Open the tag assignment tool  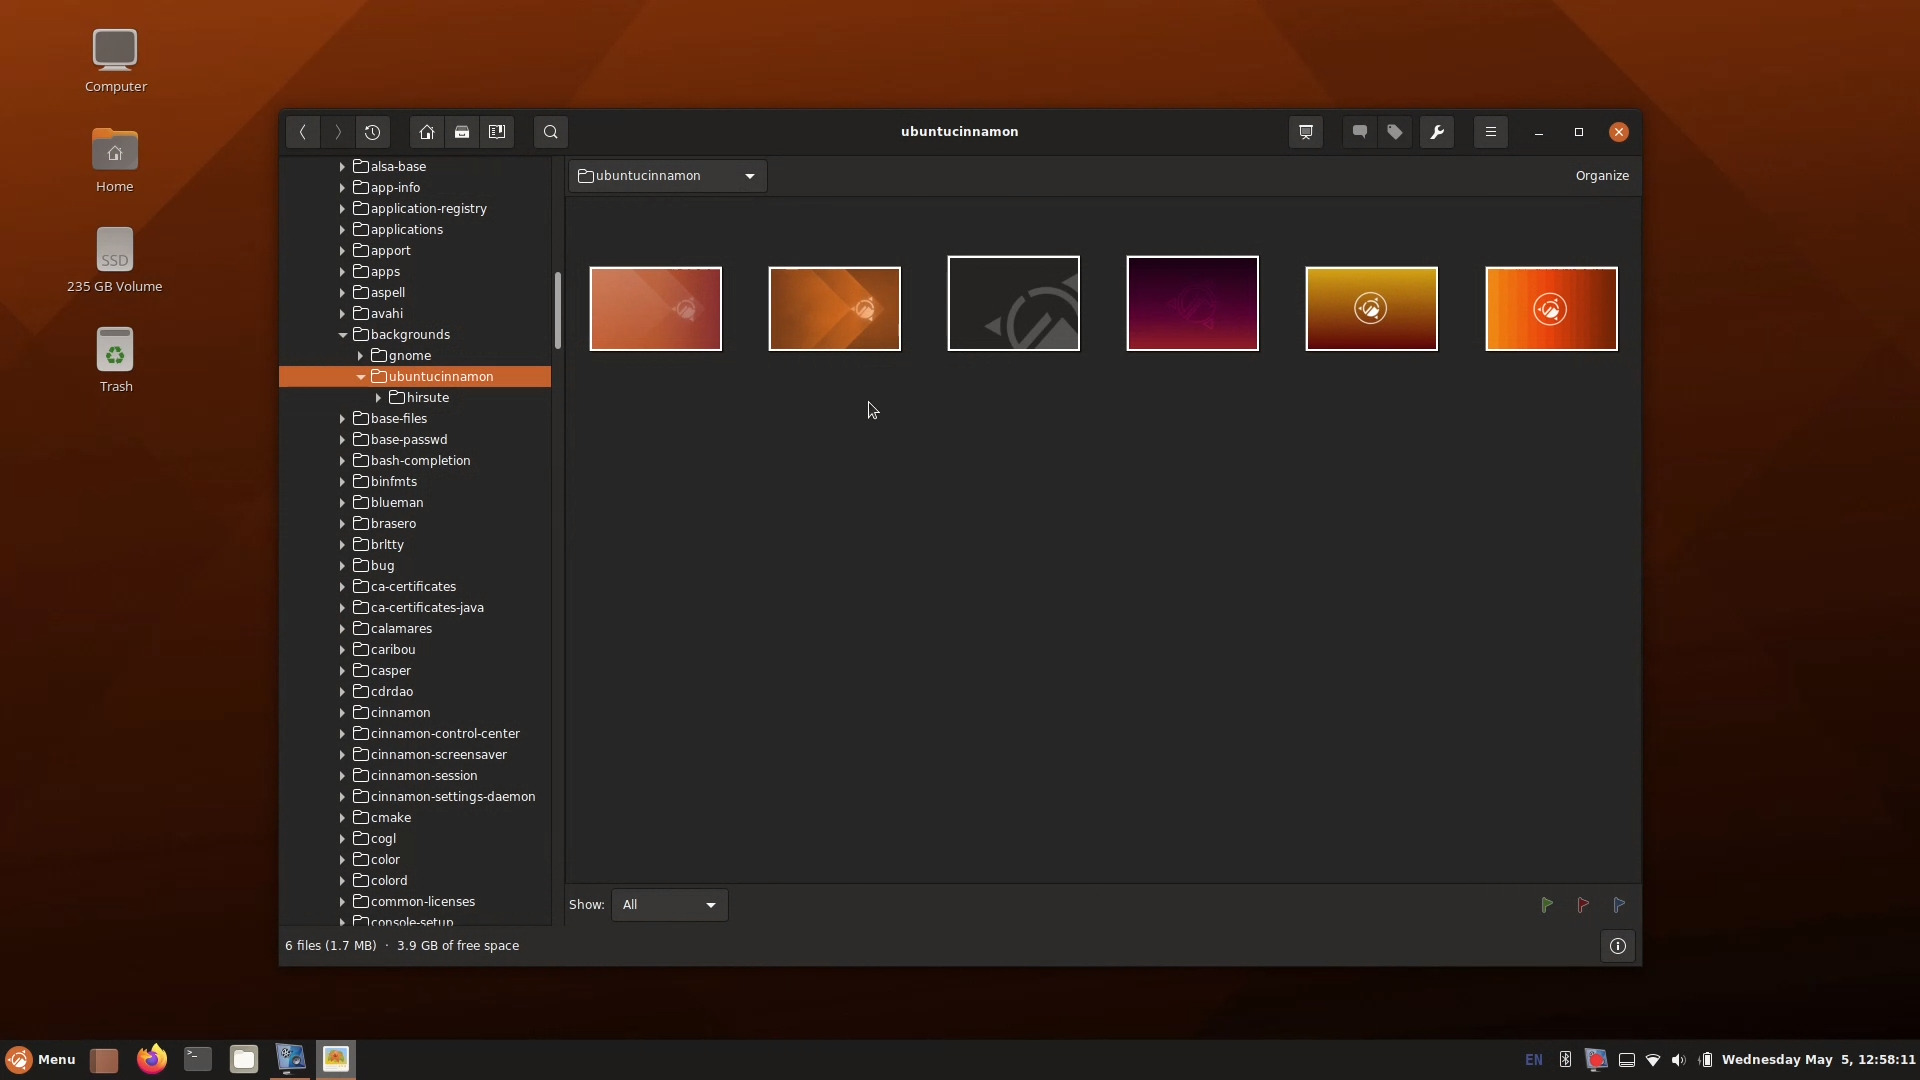[x=1394, y=131]
